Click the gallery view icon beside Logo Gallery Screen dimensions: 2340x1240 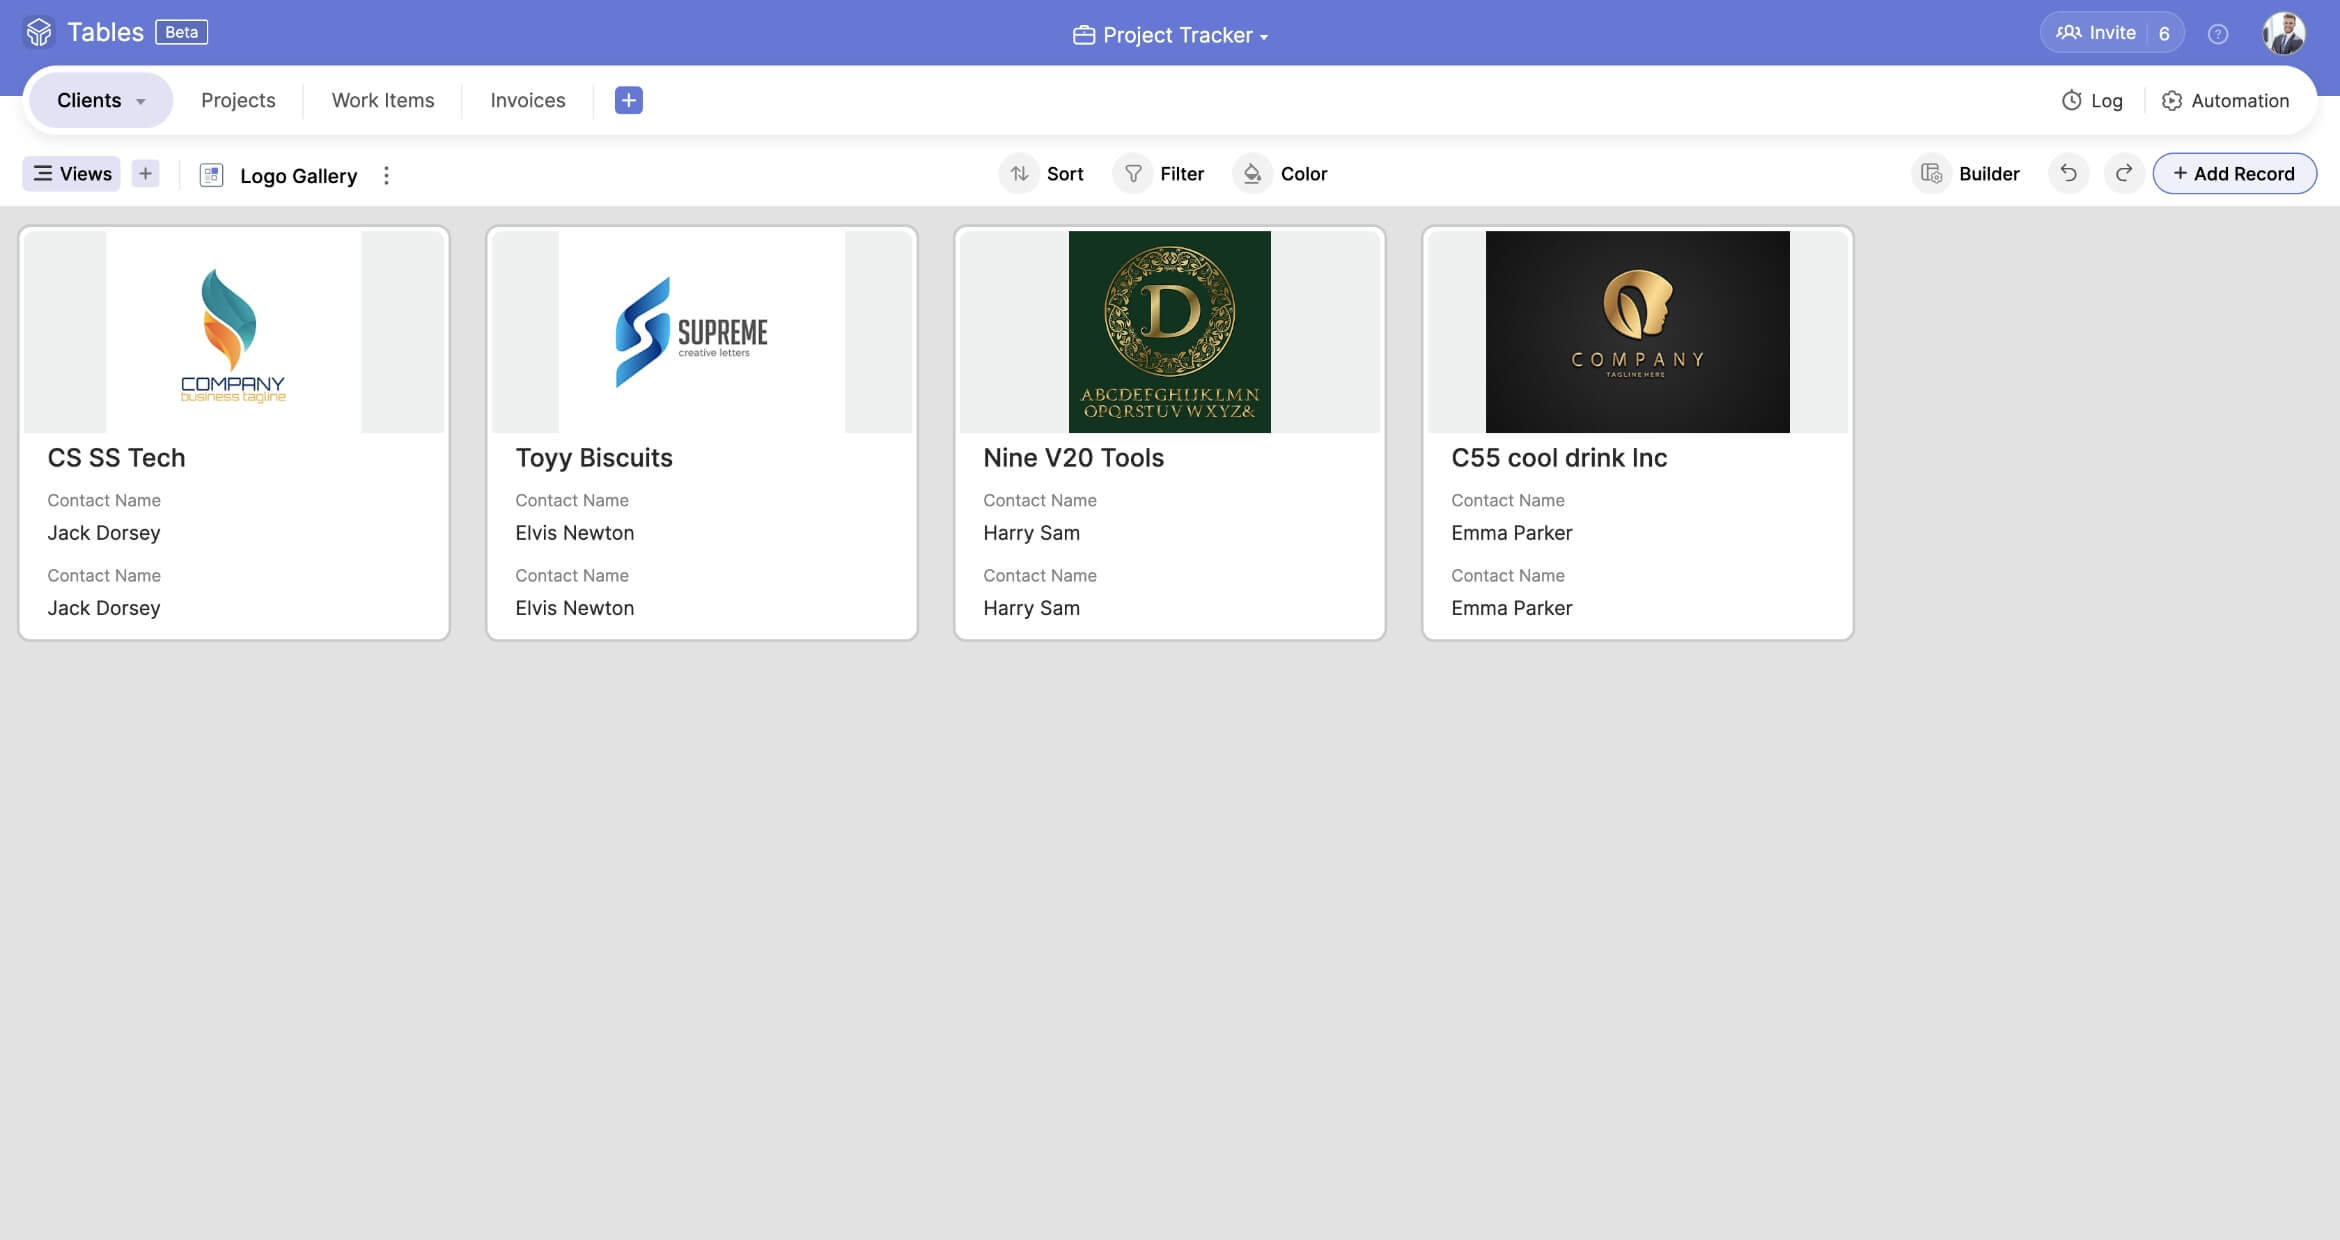coord(211,175)
